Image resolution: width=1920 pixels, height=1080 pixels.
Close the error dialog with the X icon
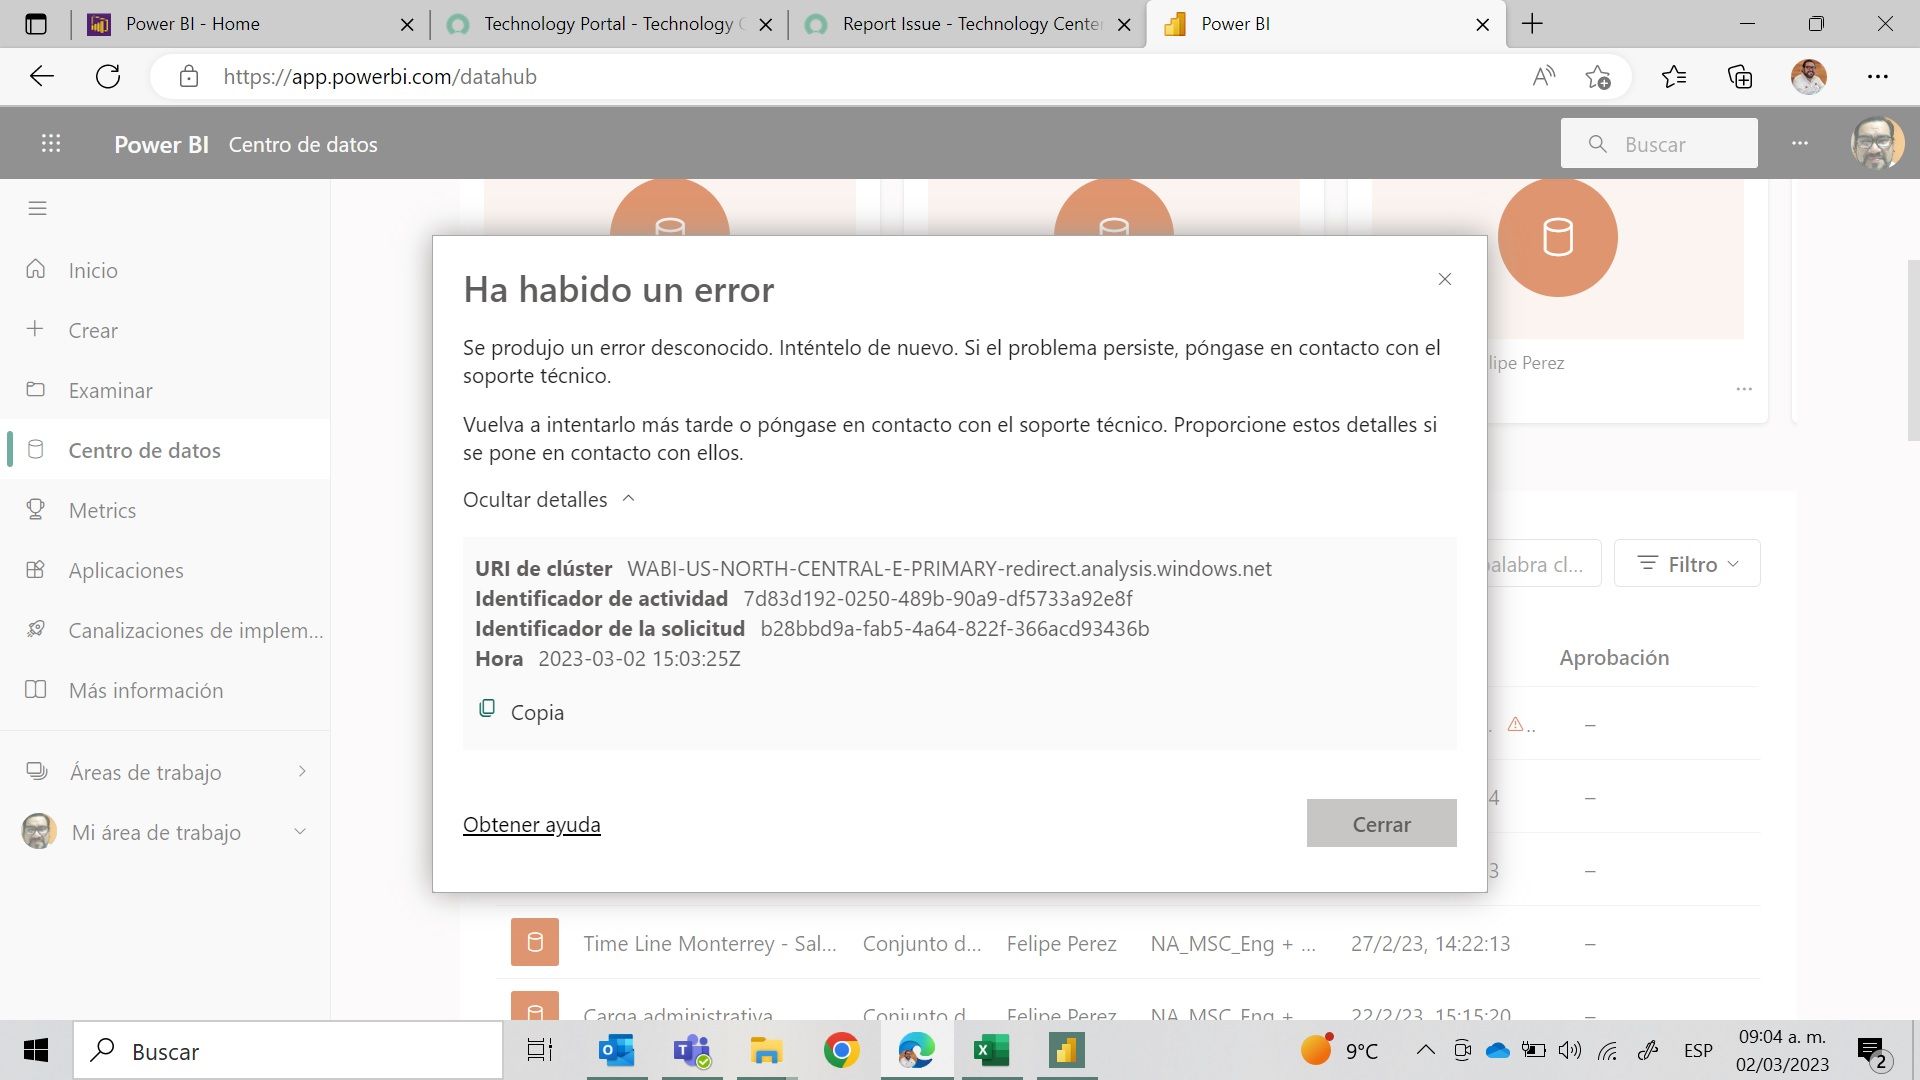(x=1444, y=279)
